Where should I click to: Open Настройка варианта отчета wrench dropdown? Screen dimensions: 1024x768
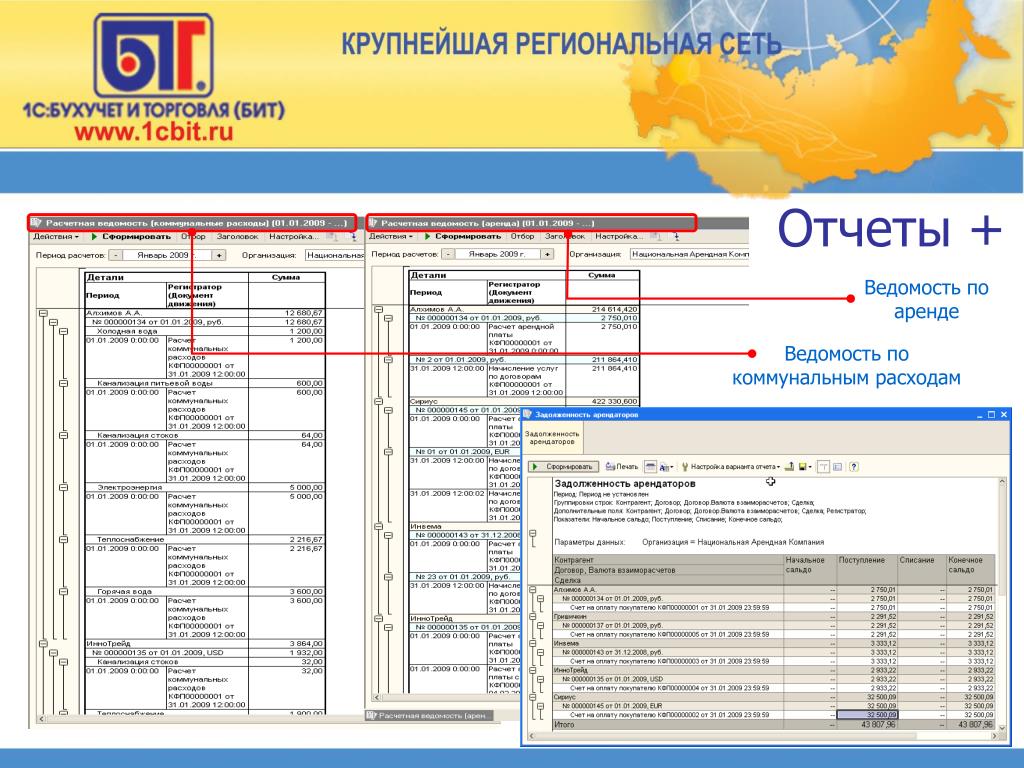[731, 467]
